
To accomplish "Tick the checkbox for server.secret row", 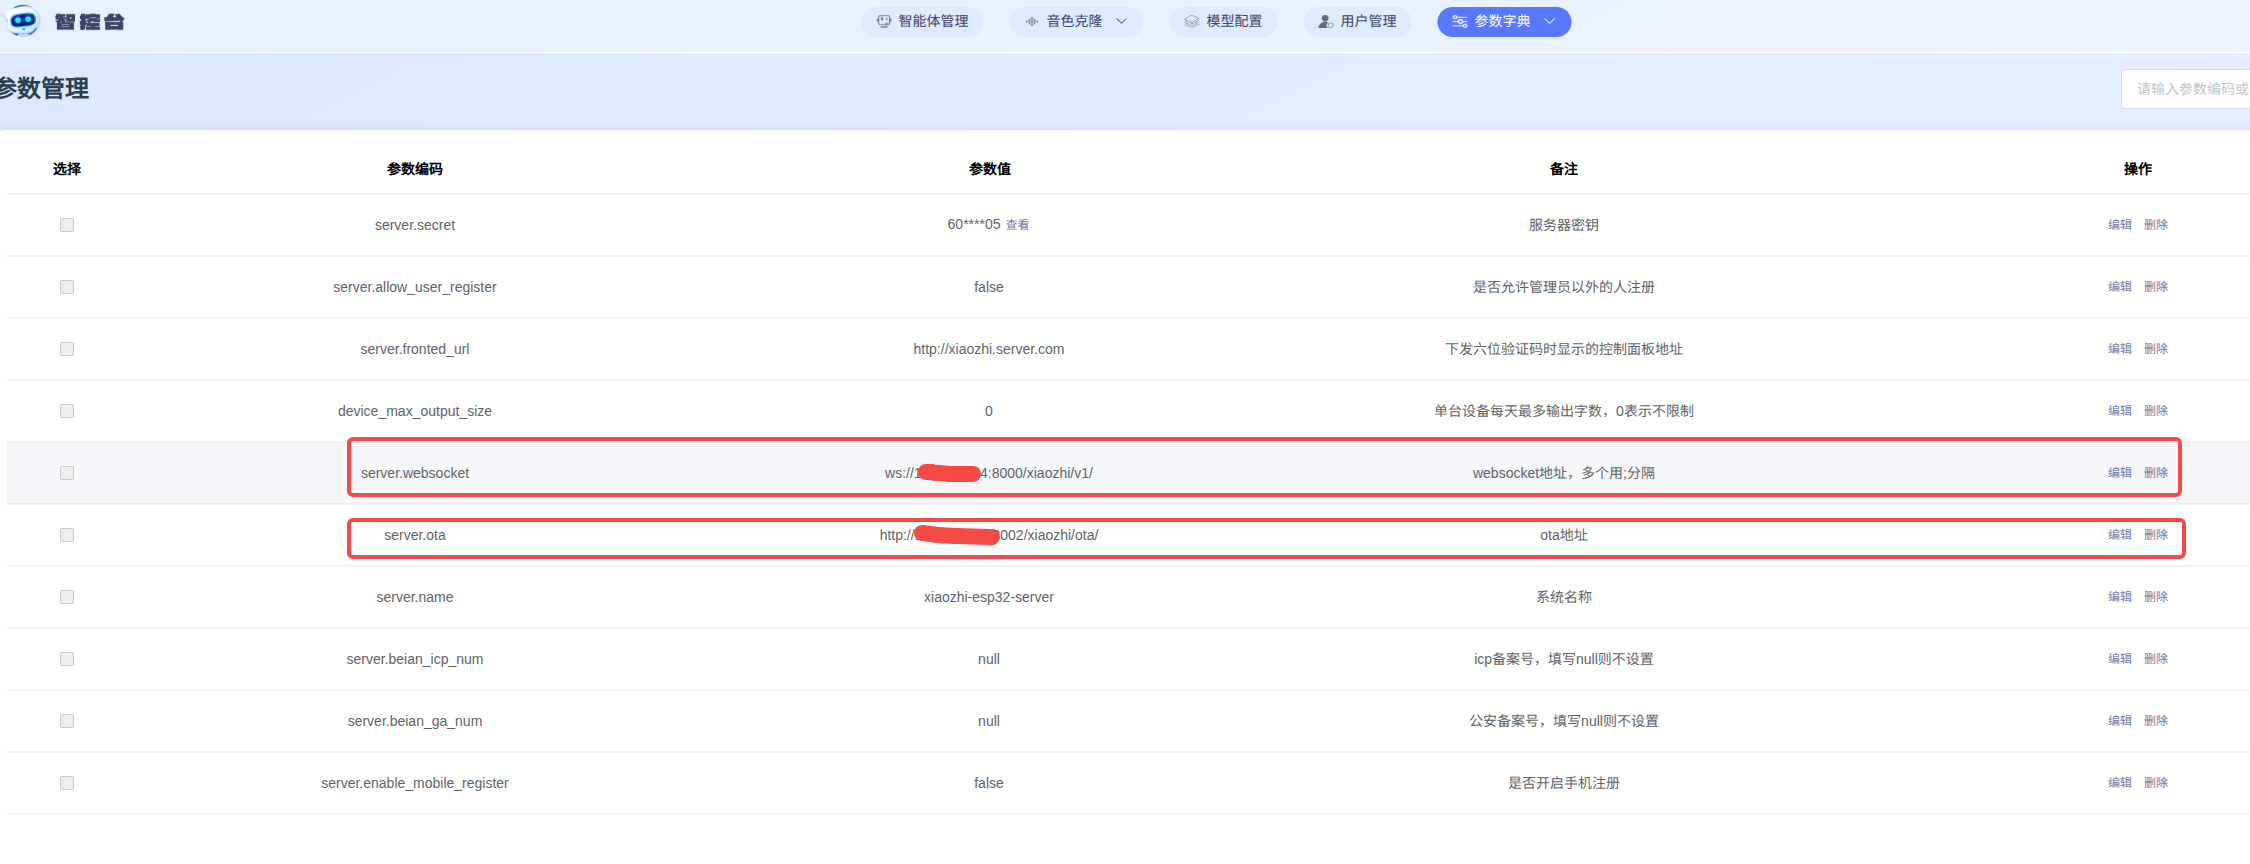I will point(67,225).
